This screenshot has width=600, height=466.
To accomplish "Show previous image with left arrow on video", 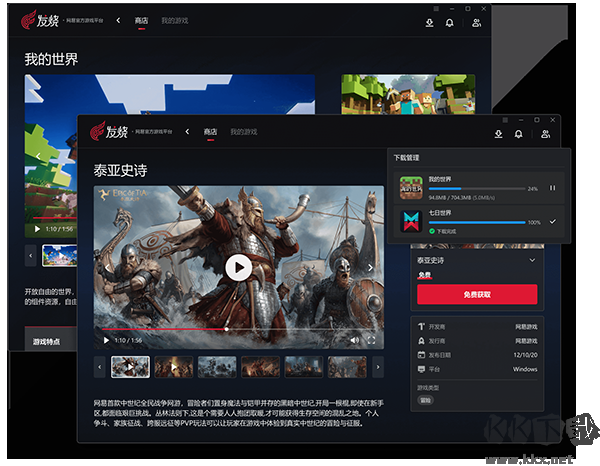I will click(108, 267).
